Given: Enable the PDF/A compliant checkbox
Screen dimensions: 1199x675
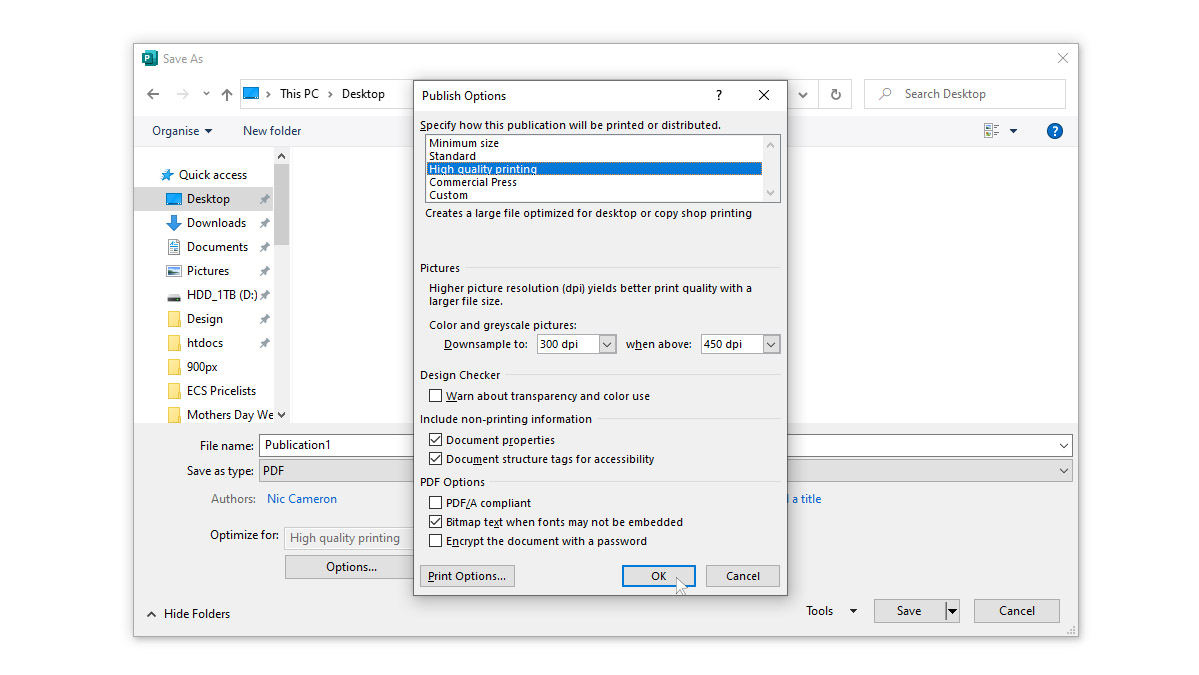Looking at the screenshot, I should click(x=436, y=502).
